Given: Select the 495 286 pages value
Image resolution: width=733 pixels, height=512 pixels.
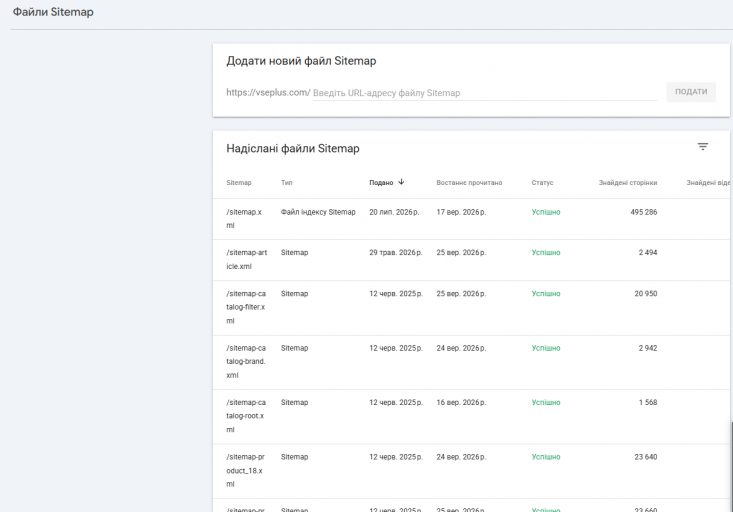Looking at the screenshot, I should click(x=644, y=212).
